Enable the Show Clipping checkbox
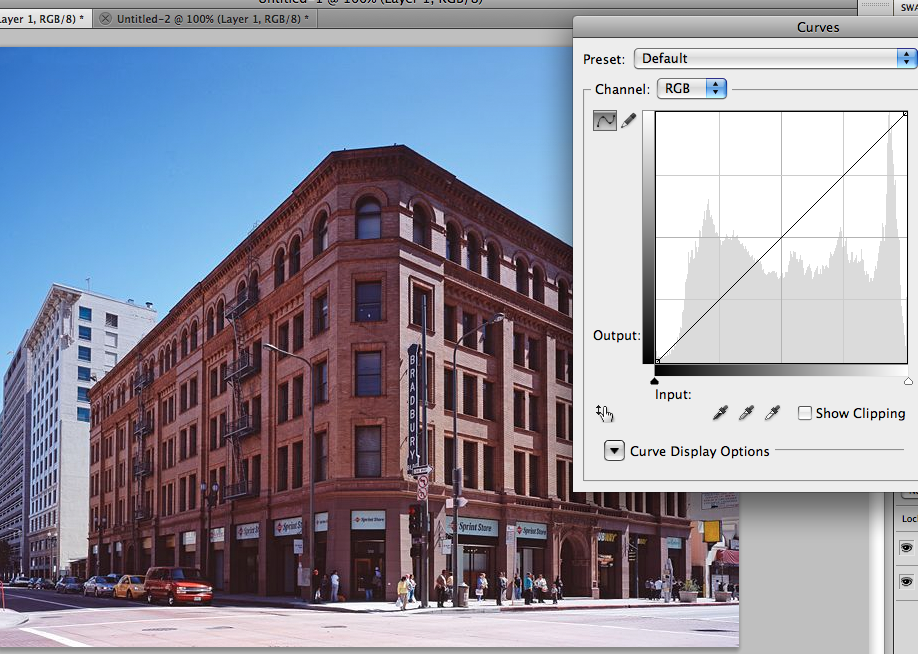 pyautogui.click(x=804, y=413)
